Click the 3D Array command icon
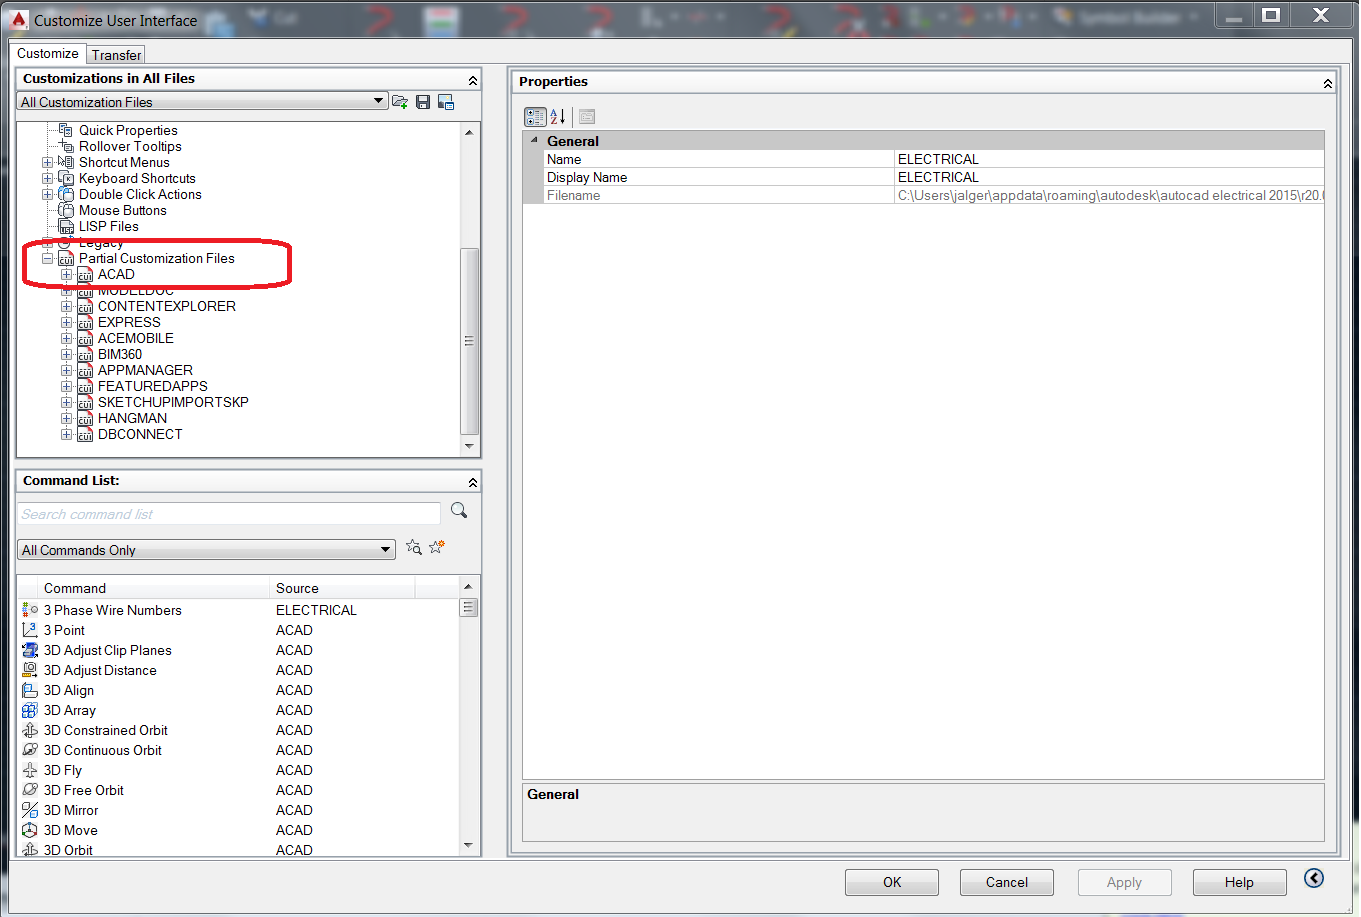Image resolution: width=1361 pixels, height=917 pixels. (x=30, y=710)
